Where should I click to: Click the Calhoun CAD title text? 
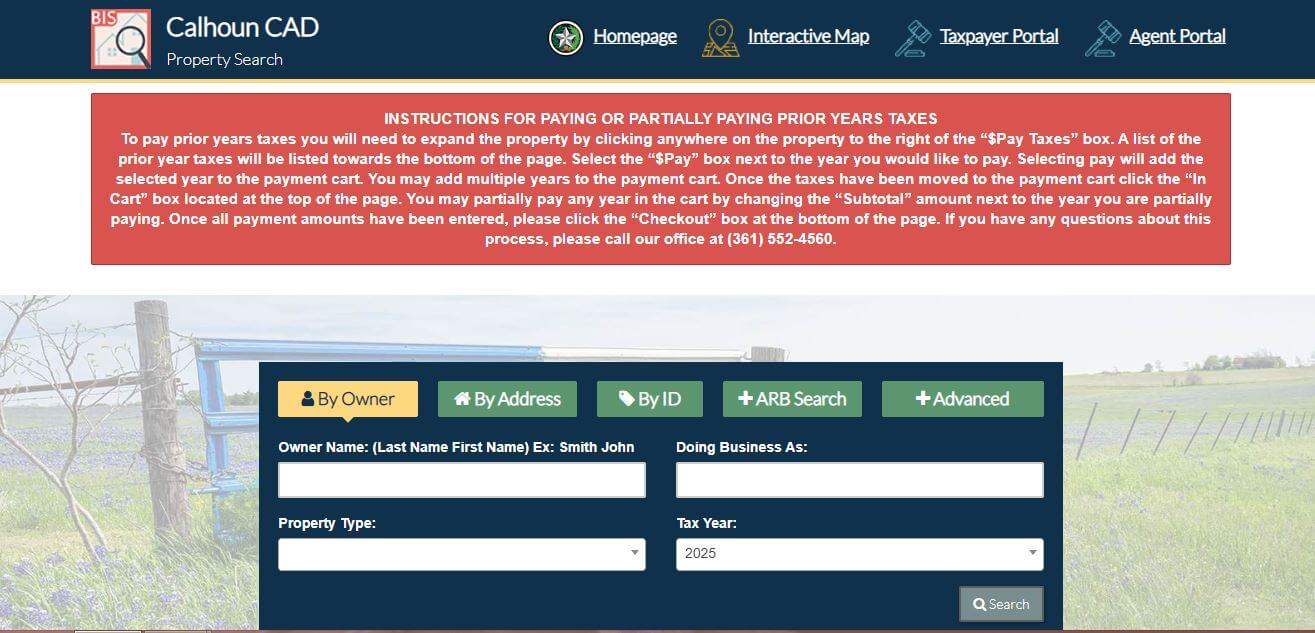point(242,27)
